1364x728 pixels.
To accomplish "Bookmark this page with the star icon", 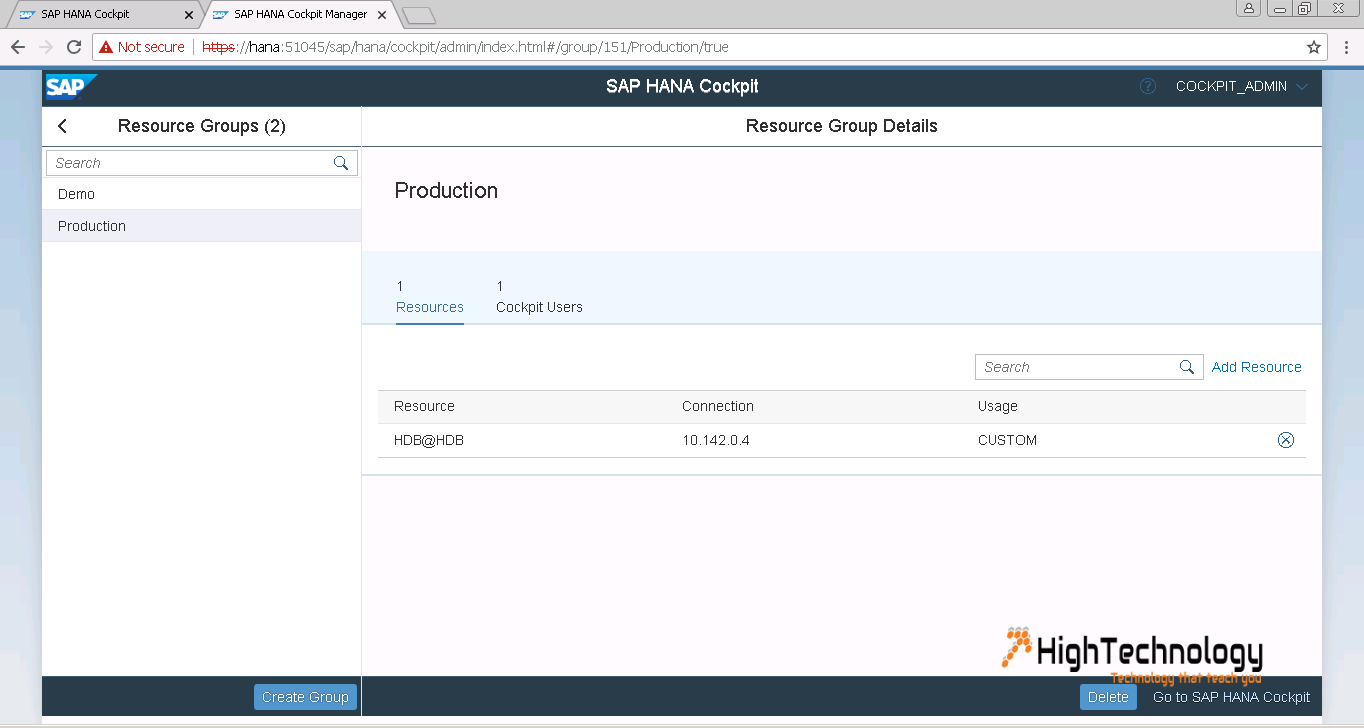I will coord(1314,47).
